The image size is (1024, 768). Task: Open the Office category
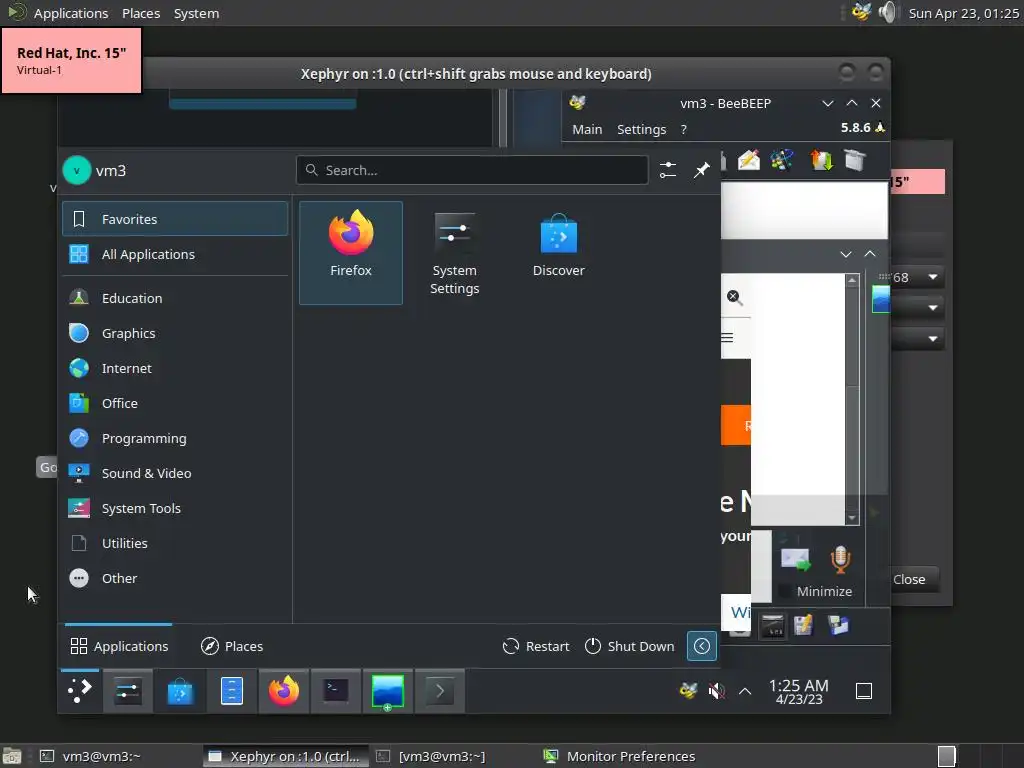(x=174, y=403)
